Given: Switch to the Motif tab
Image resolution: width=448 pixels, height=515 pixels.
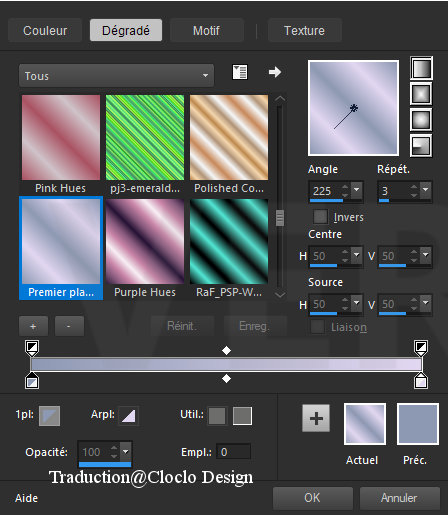Looking at the screenshot, I should [x=207, y=31].
